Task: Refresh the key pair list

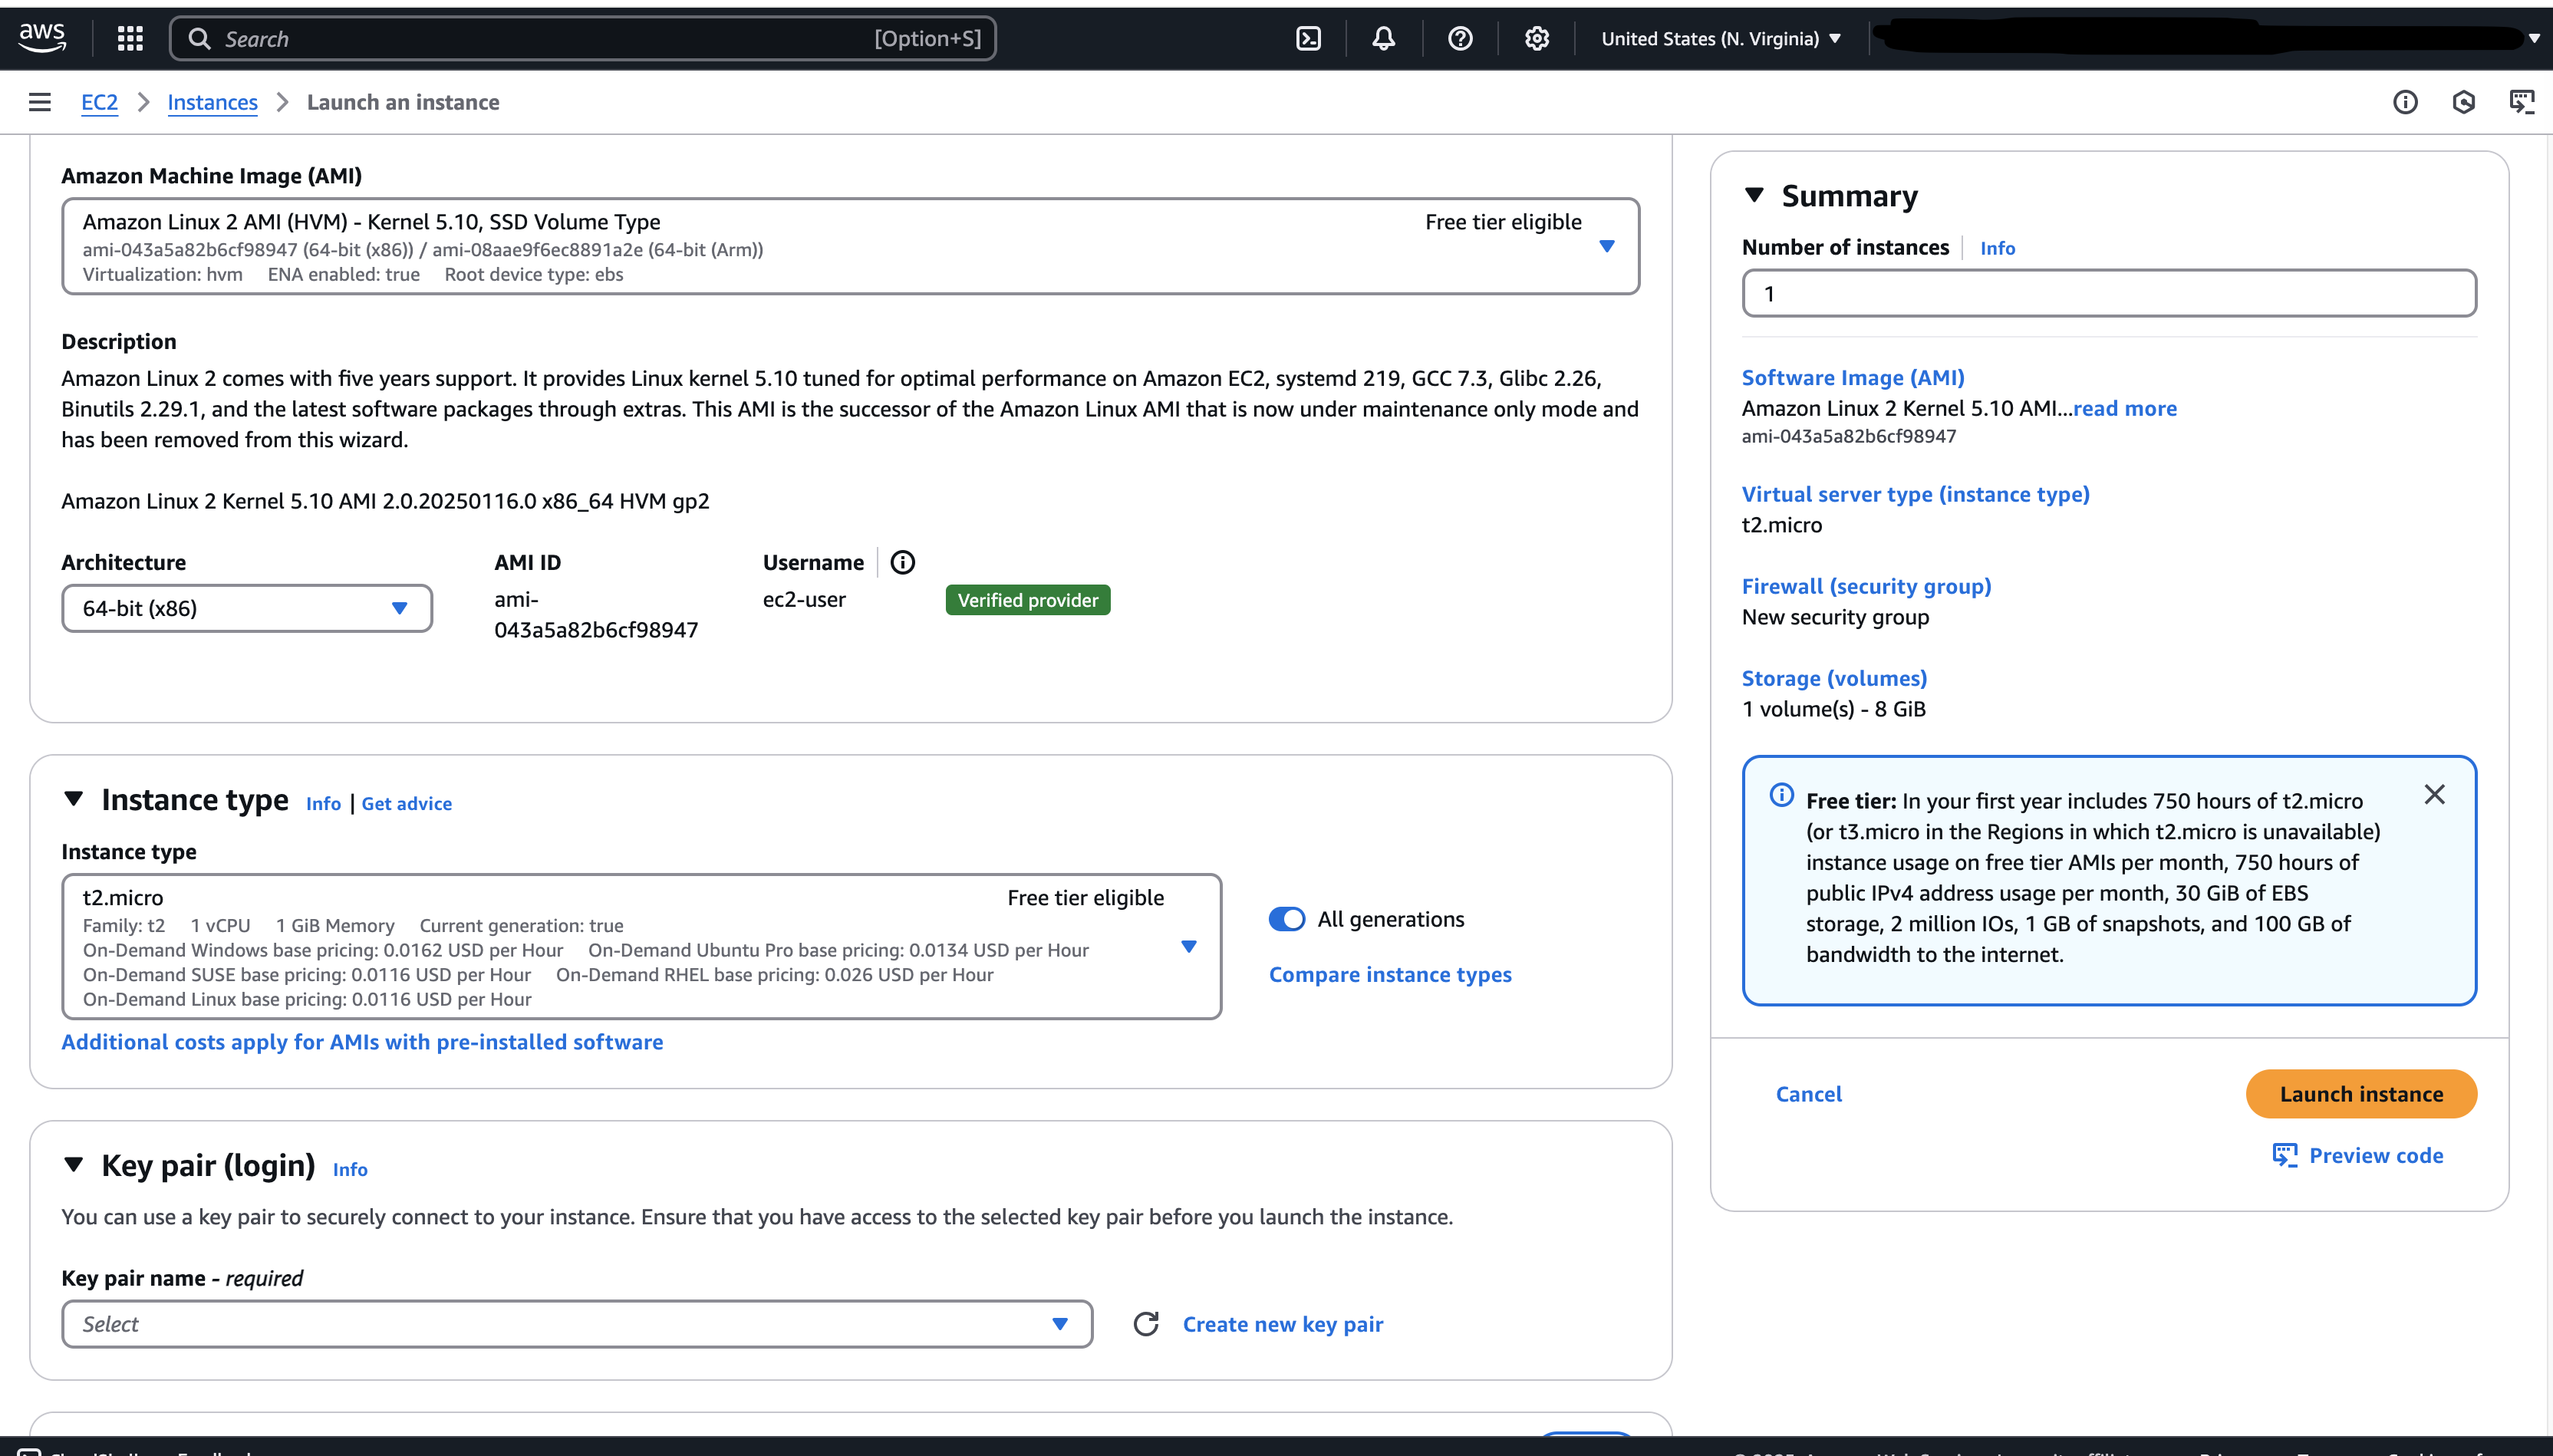Action: (x=1146, y=1324)
